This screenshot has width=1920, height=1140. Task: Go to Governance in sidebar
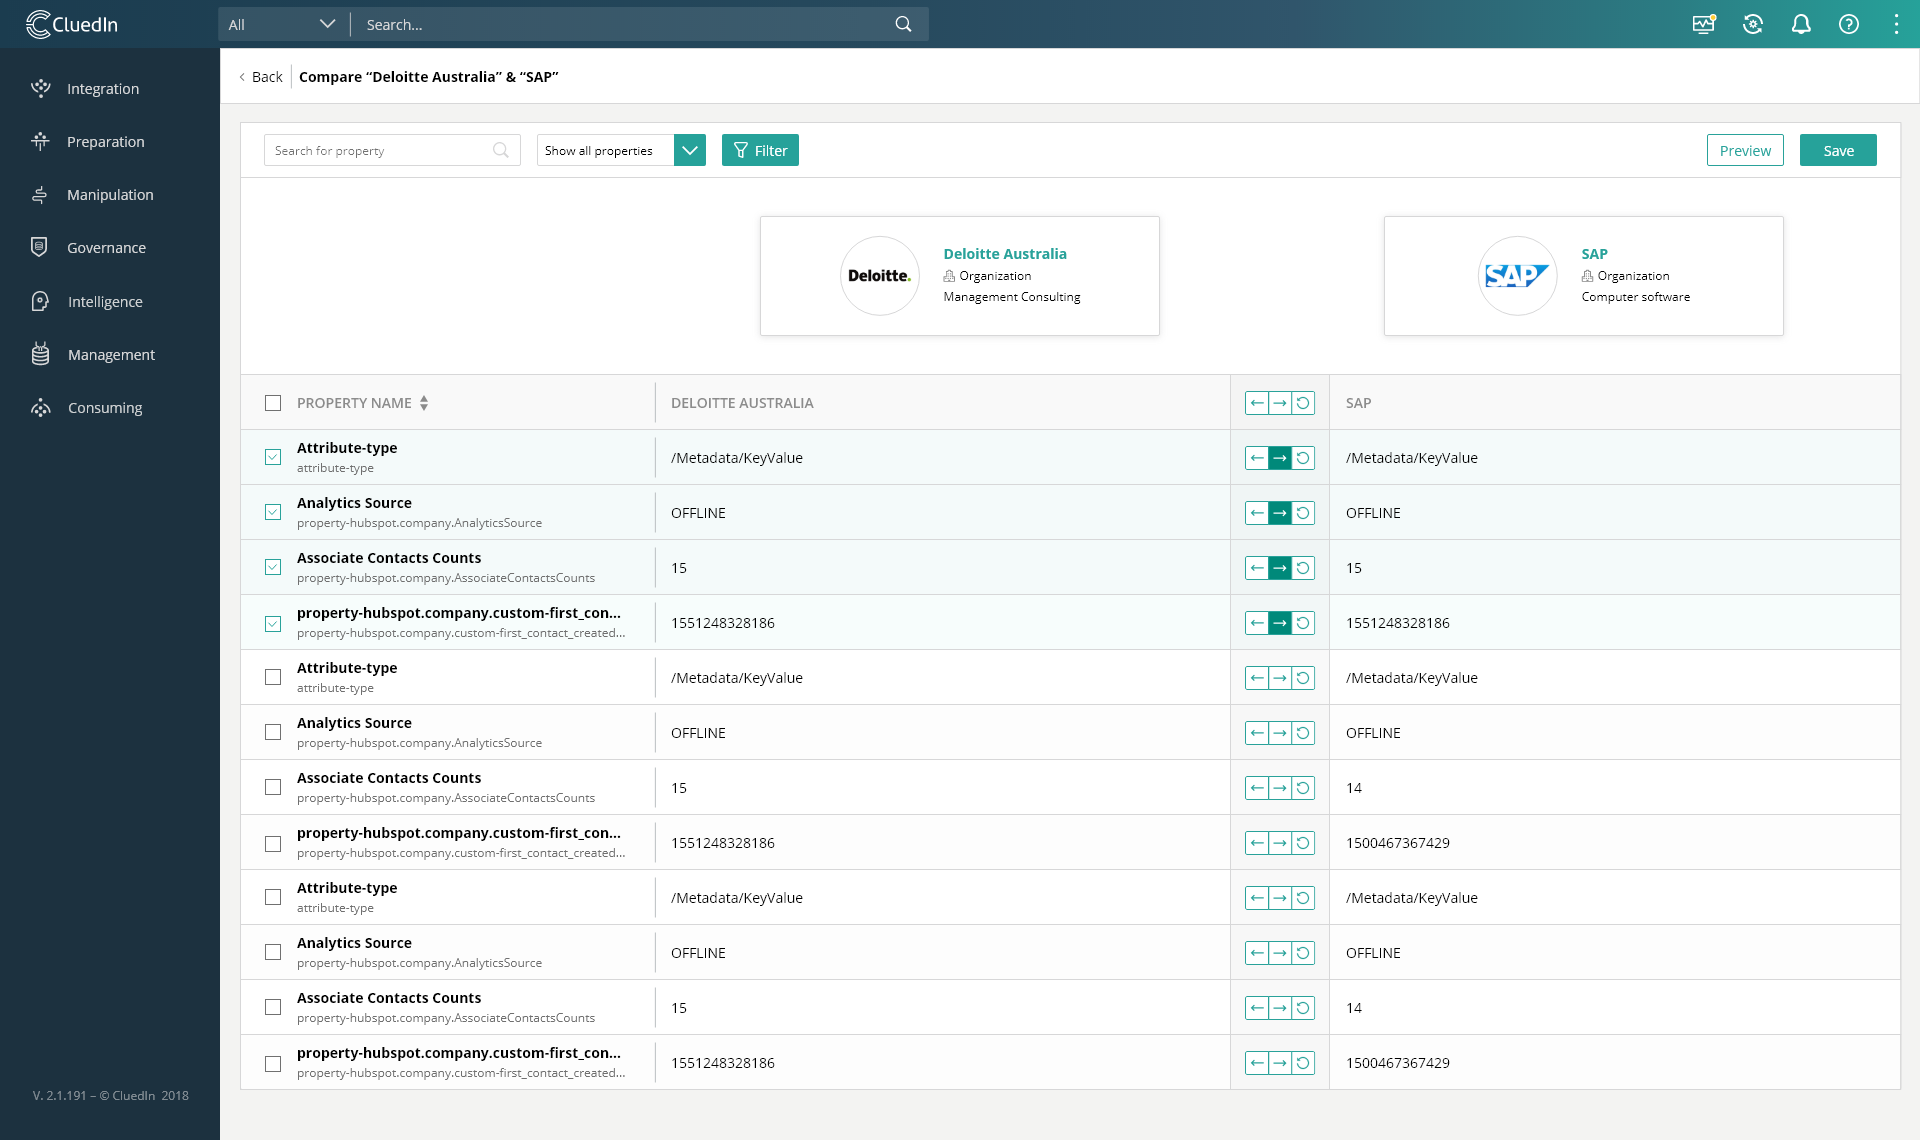click(106, 247)
